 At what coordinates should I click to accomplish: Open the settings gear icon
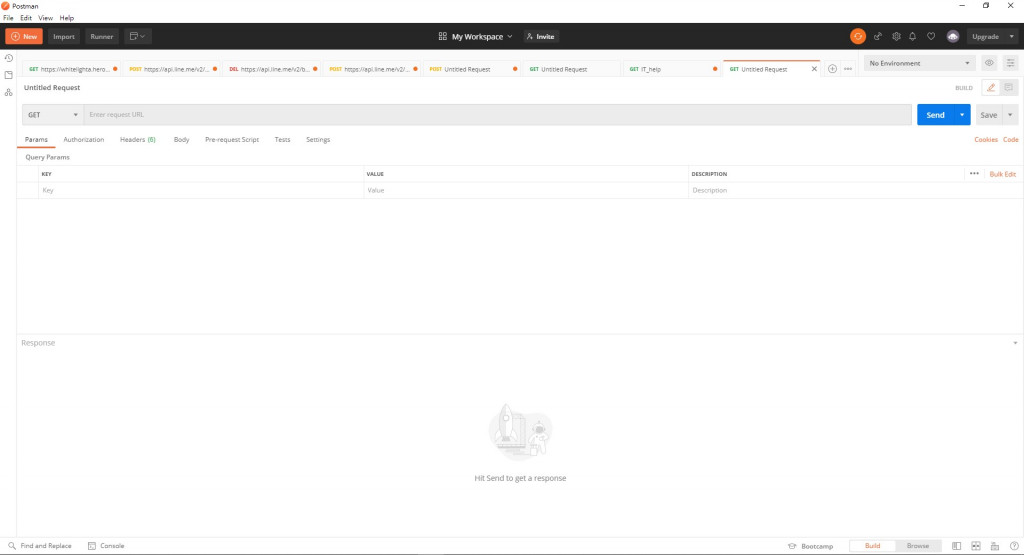click(896, 37)
